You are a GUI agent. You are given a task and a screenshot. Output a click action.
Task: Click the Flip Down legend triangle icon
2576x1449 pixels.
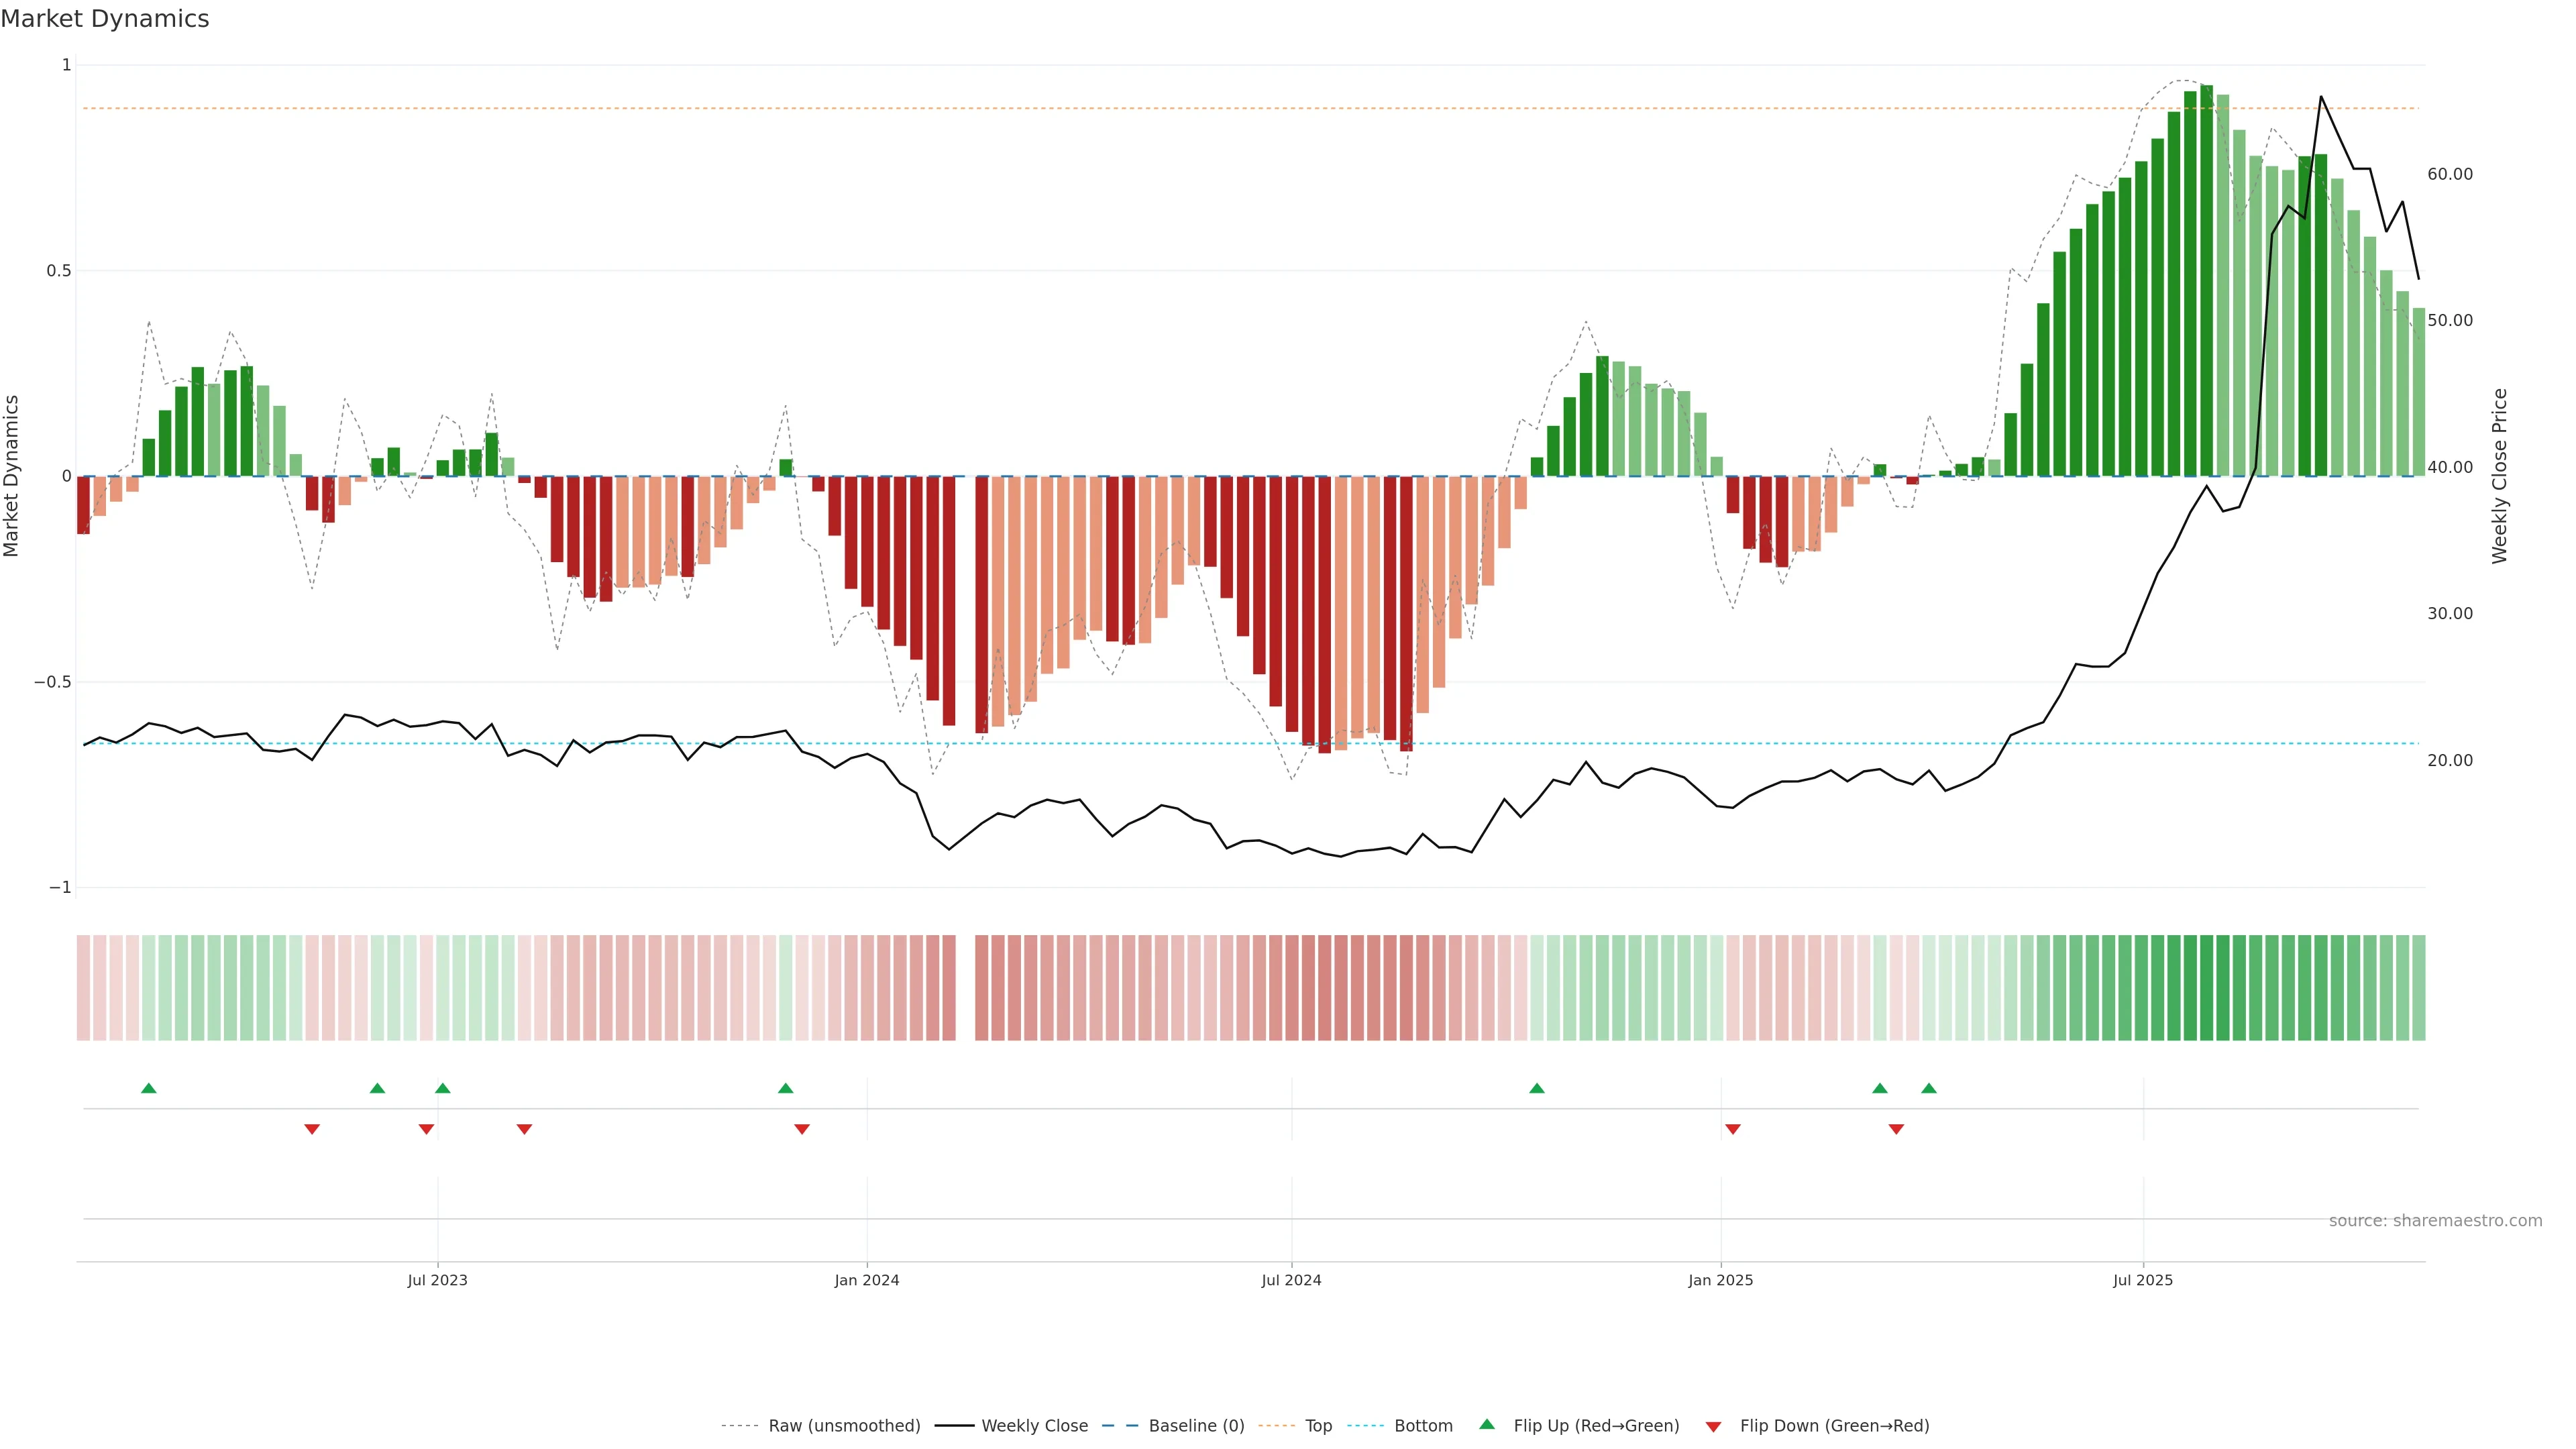click(1713, 1427)
